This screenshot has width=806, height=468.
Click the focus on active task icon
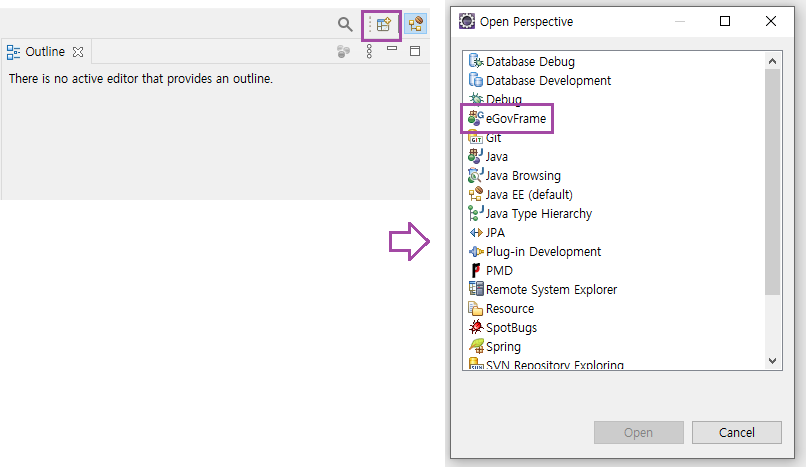pyautogui.click(x=343, y=51)
